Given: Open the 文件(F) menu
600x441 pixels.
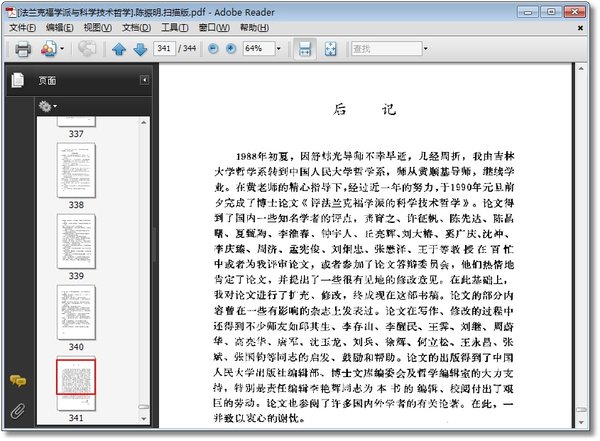Looking at the screenshot, I should coord(23,28).
